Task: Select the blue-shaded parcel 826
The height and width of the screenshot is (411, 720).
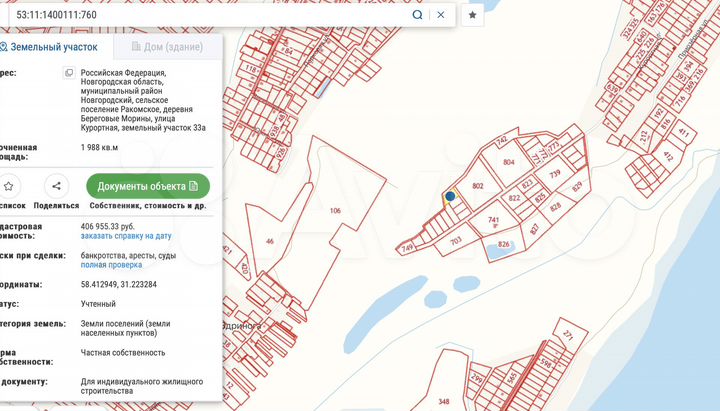Action: [503, 246]
